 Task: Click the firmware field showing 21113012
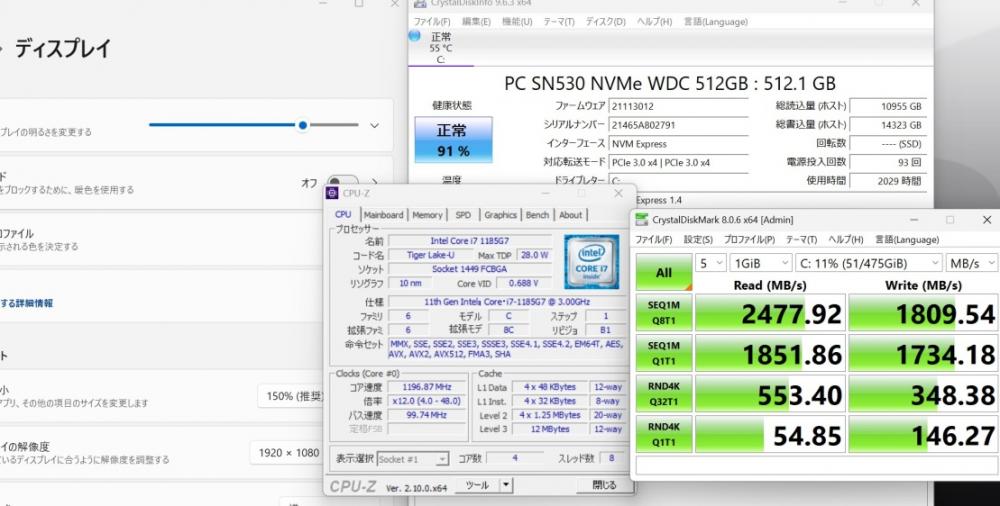pyautogui.click(x=678, y=107)
